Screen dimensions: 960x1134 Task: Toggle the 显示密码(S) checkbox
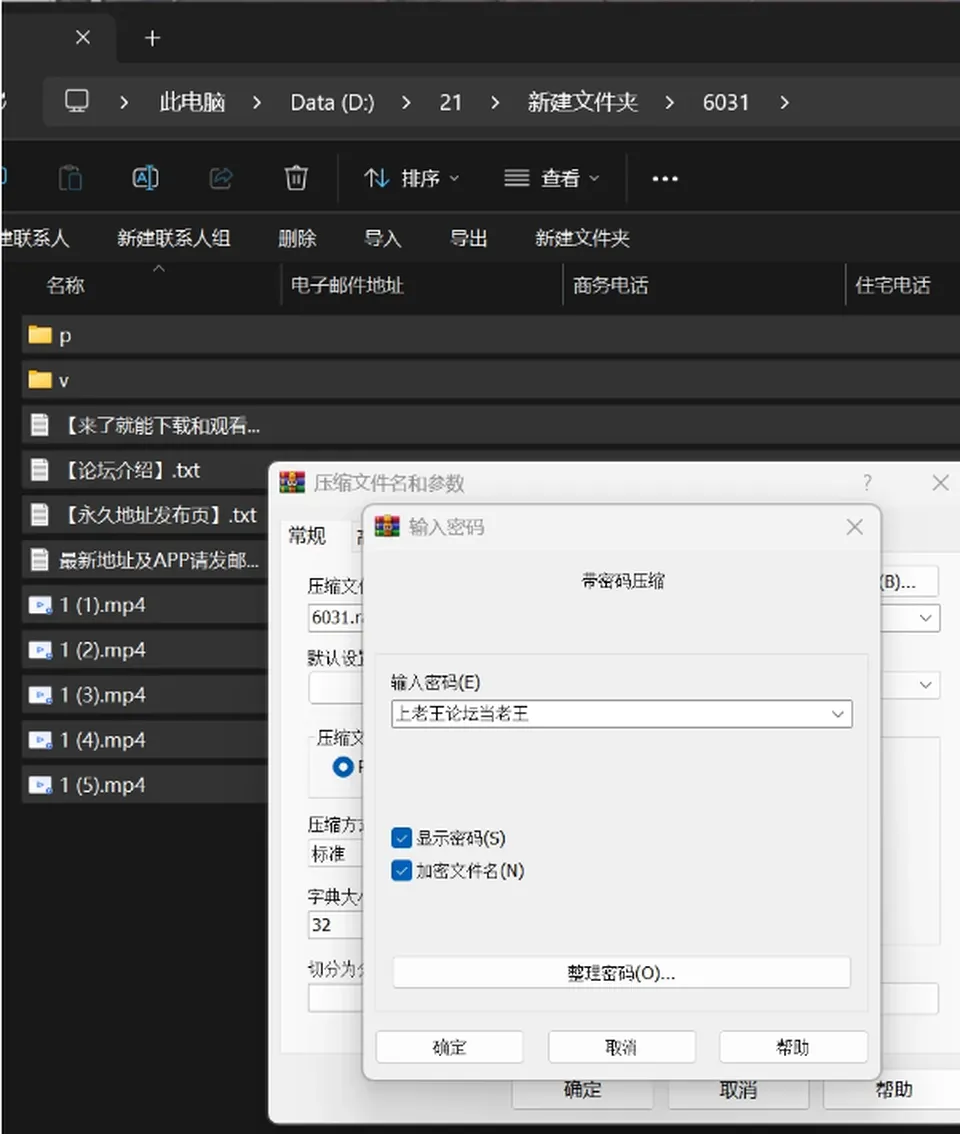coord(402,837)
